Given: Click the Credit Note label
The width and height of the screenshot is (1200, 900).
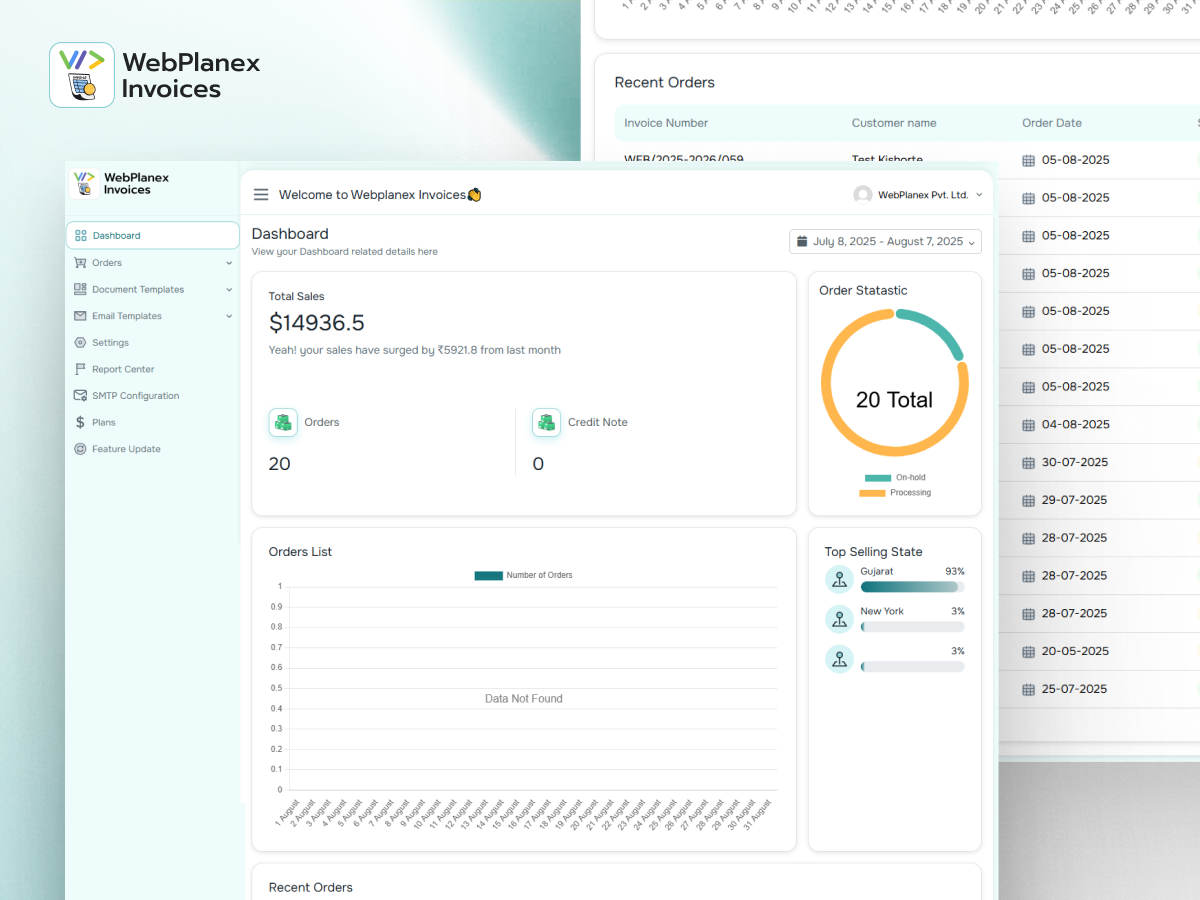Looking at the screenshot, I should (598, 422).
